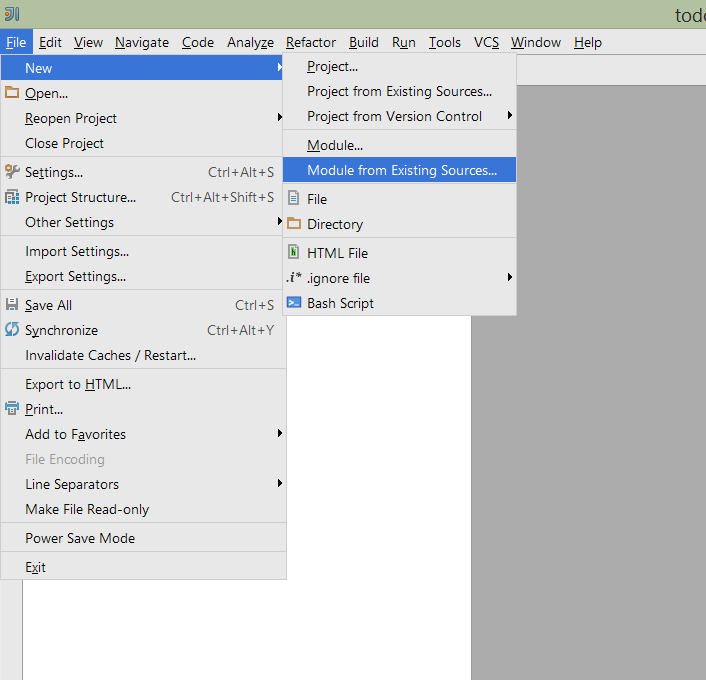Viewport: 706px width, 680px height.
Task: Click the printer icon beside Print
Action: tap(12, 409)
